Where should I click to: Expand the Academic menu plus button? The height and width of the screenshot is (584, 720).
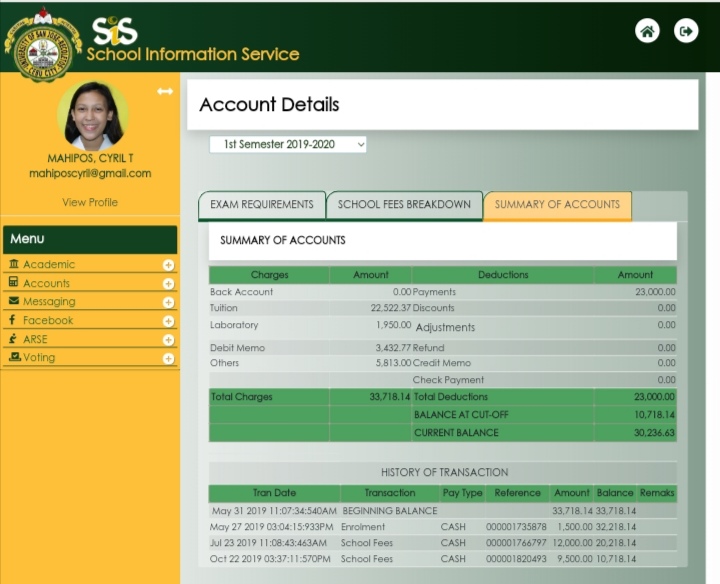(x=168, y=265)
